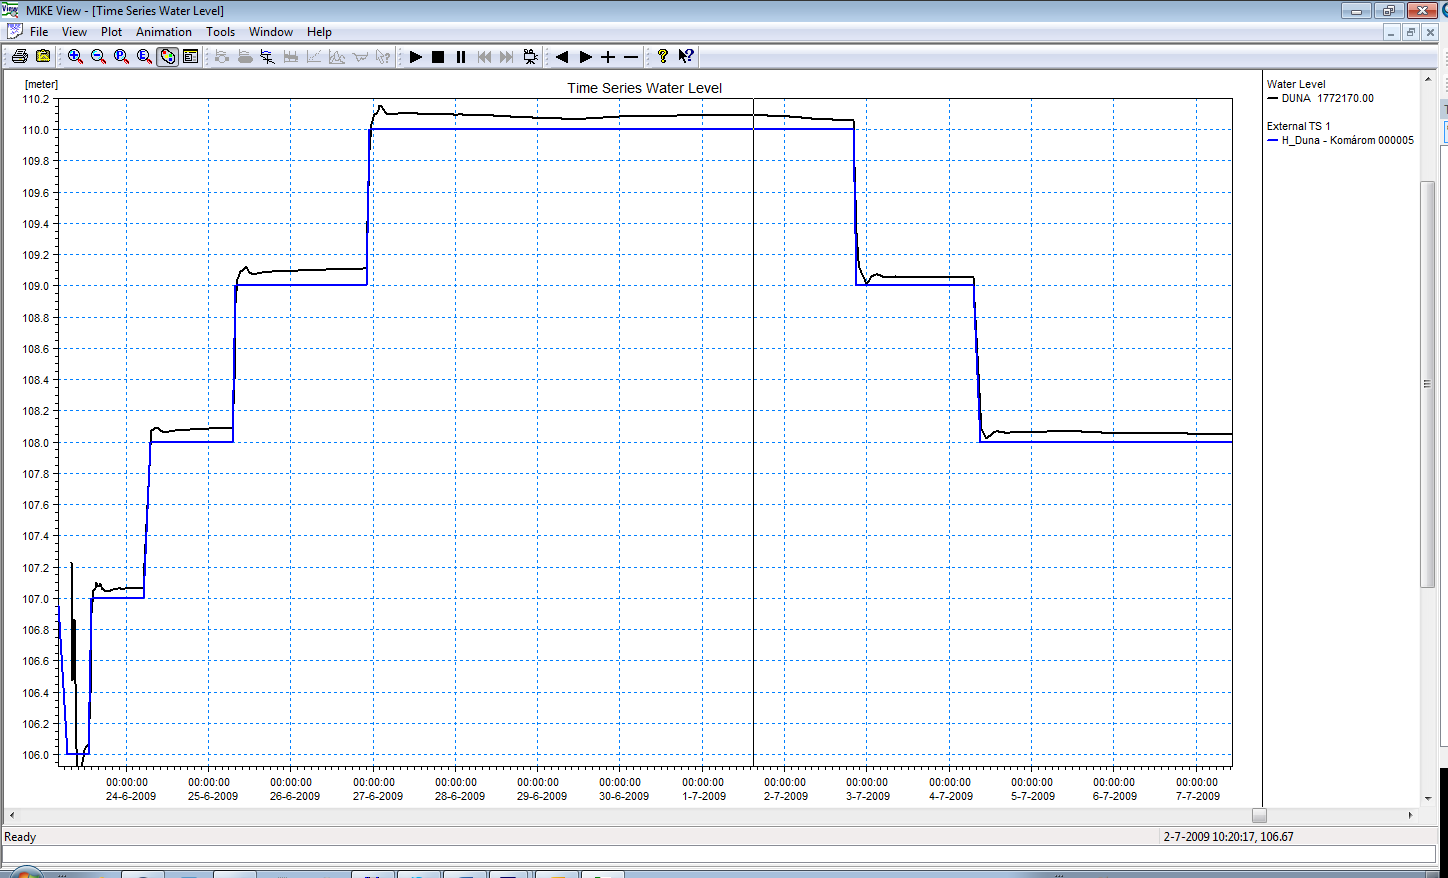Click the legend/properties window icon
The width and height of the screenshot is (1448, 878).
click(x=190, y=57)
